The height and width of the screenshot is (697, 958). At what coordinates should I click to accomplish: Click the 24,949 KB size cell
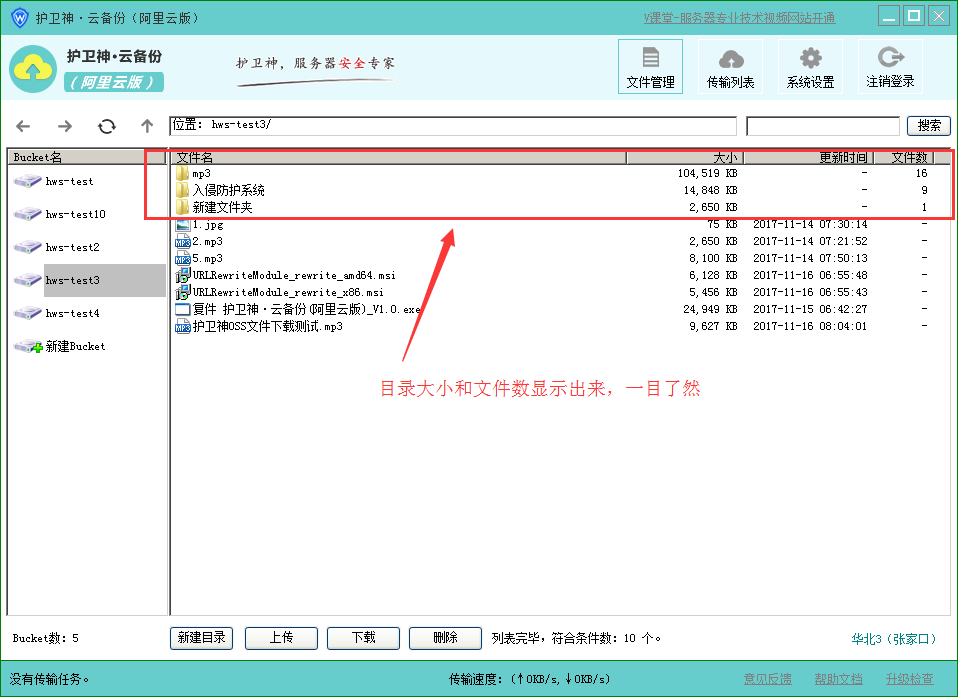711,310
